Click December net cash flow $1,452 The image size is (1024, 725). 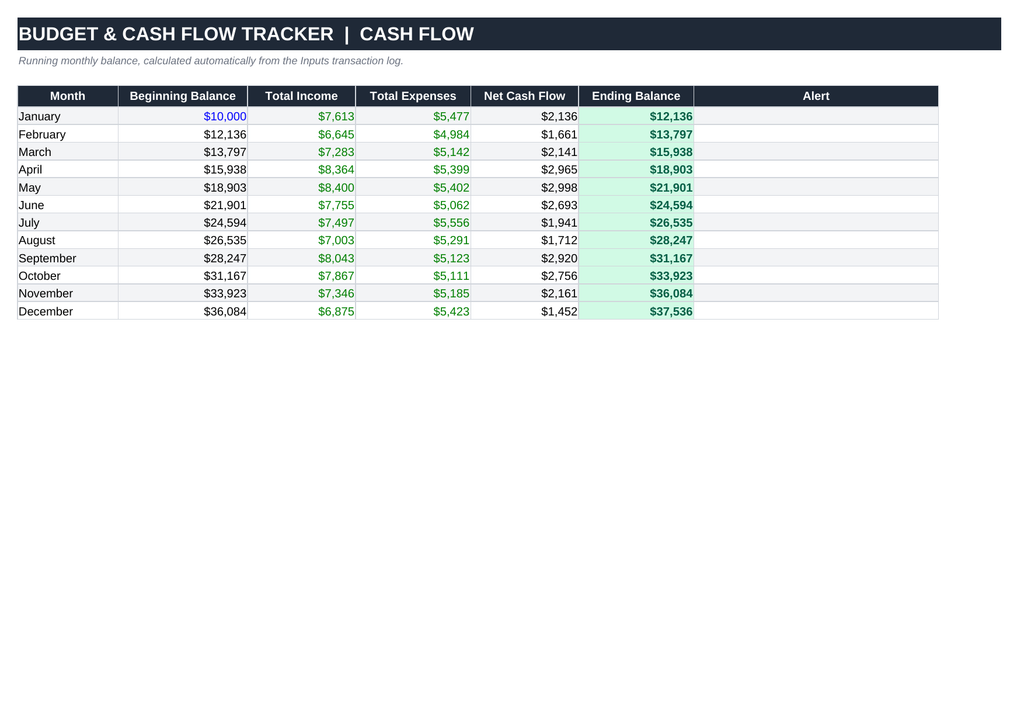(x=524, y=312)
